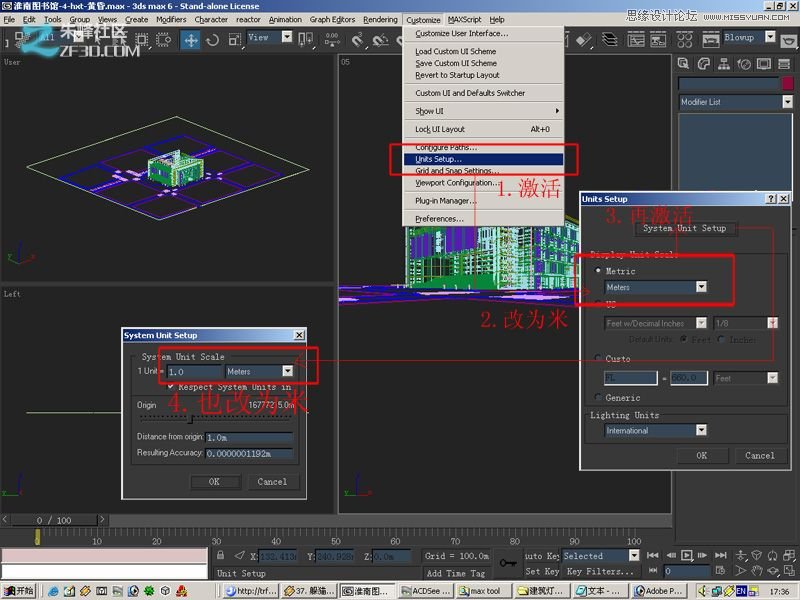
Task: Select the Pan View hand icon
Action: 756,571
